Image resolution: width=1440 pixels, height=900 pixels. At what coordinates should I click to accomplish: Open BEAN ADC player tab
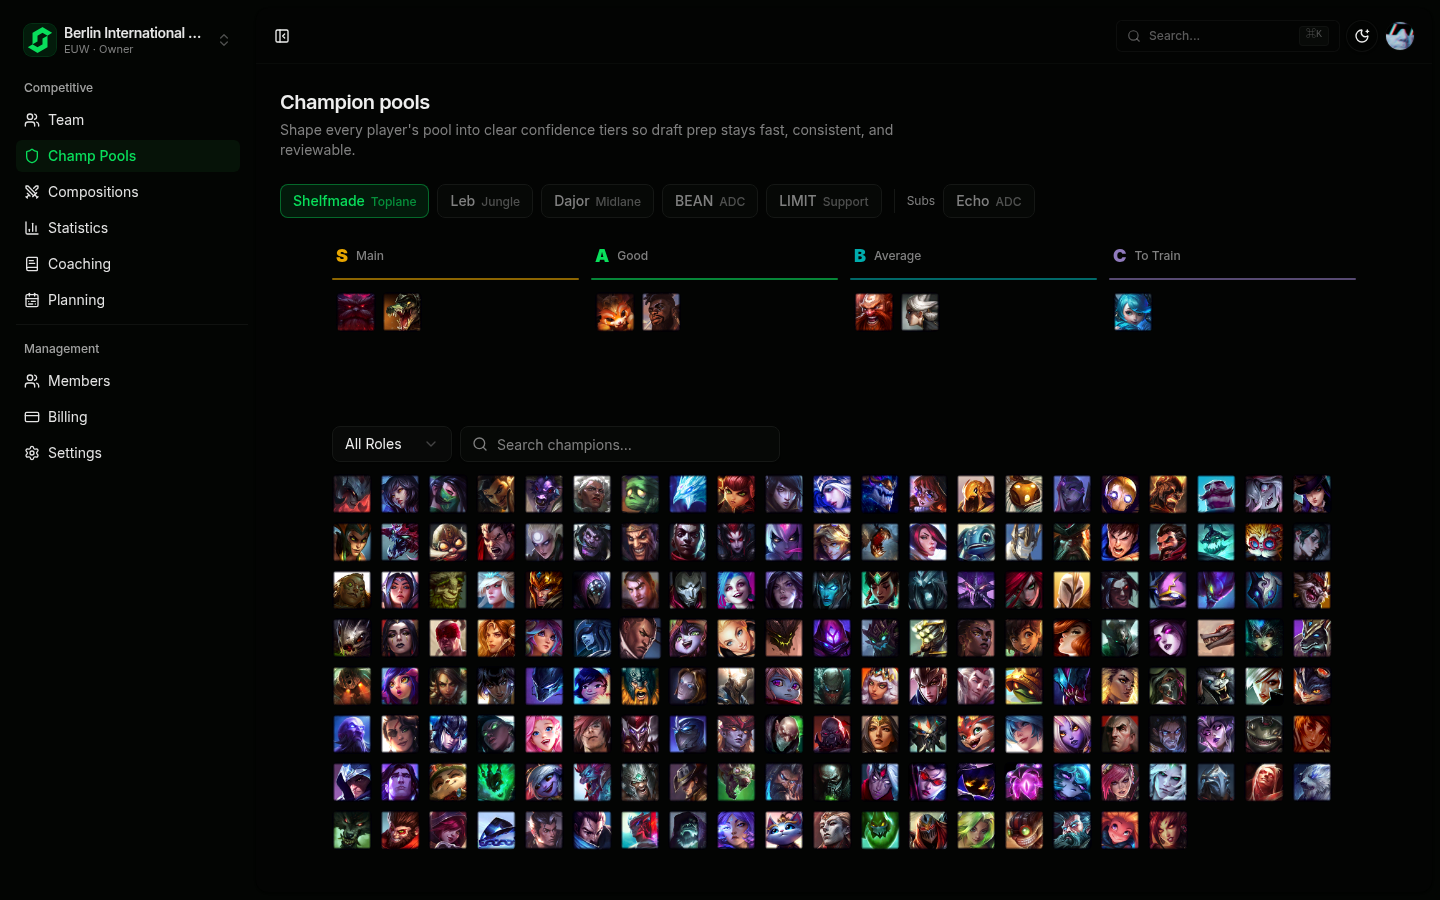click(x=710, y=201)
